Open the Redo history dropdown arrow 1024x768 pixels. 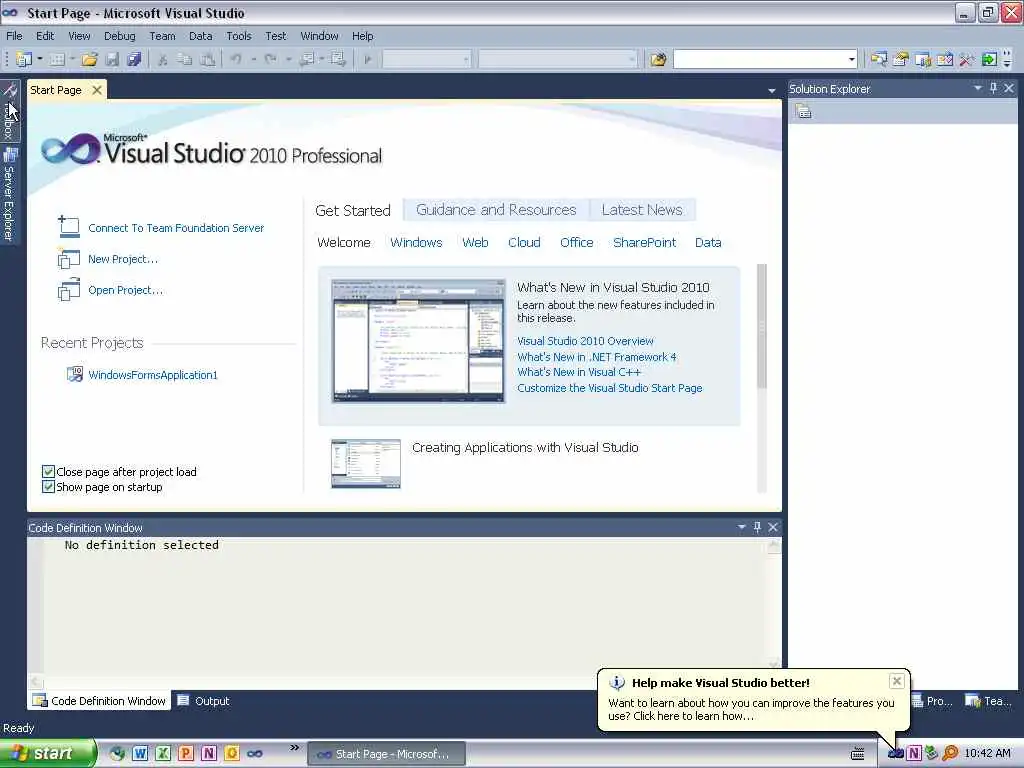point(288,59)
